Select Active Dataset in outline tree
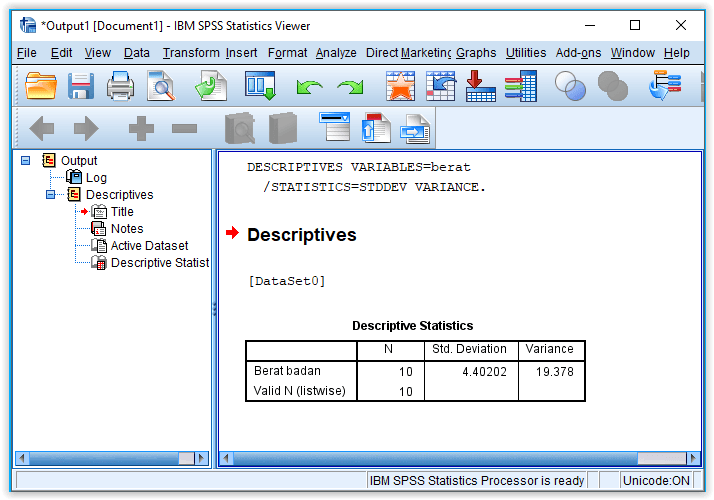Viewport: 714px width, 500px height. [x=149, y=246]
